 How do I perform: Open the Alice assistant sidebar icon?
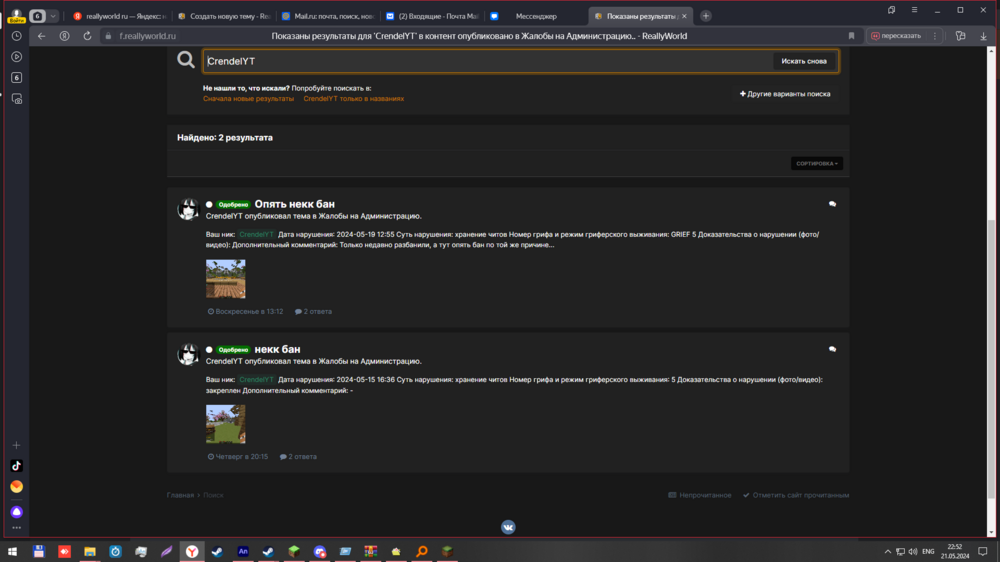point(17,512)
